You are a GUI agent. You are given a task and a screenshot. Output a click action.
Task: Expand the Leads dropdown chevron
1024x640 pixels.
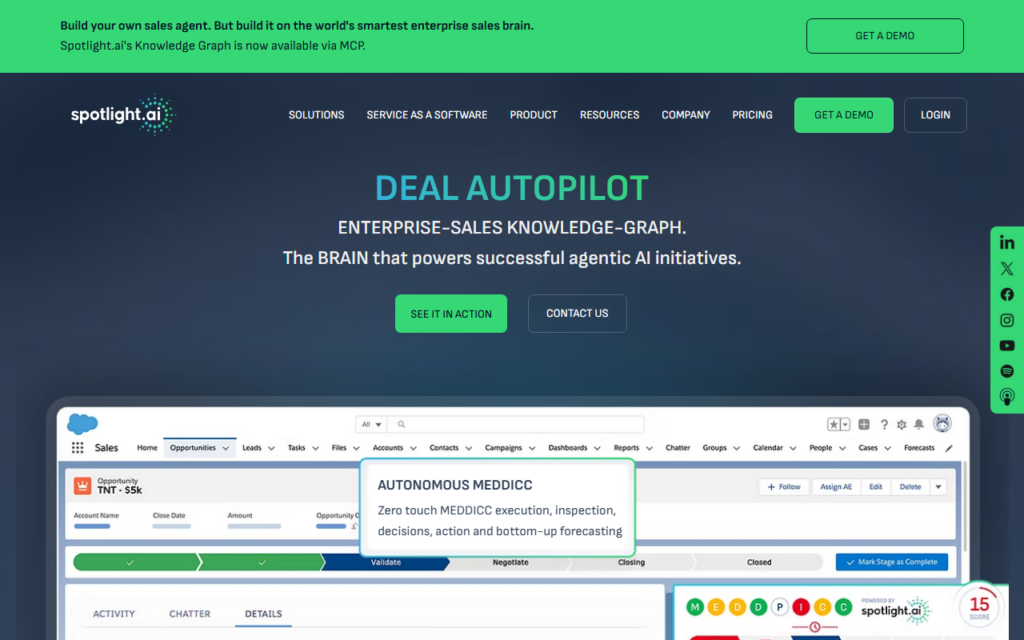[x=271, y=448]
